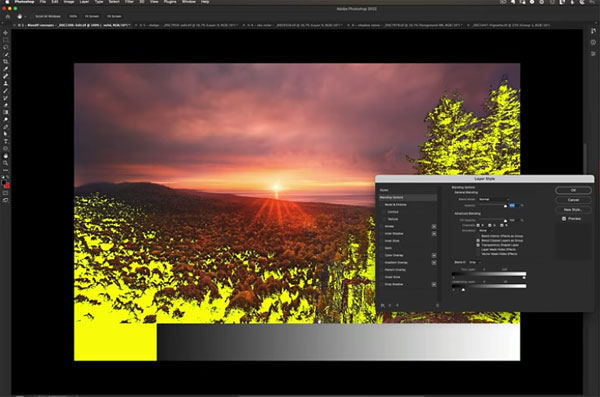
Task: Open the top collapsed panel icon on right dock
Action: 593,31
